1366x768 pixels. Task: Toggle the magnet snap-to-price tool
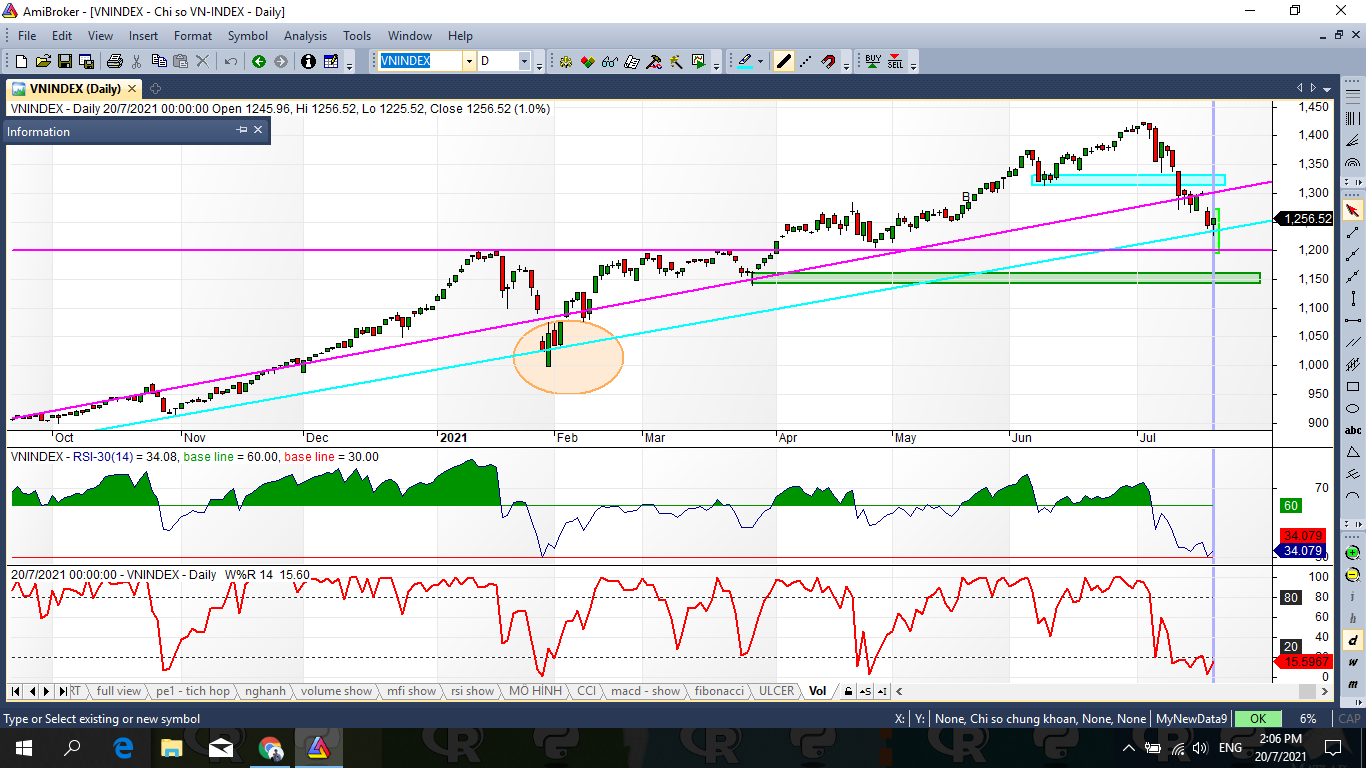point(828,62)
